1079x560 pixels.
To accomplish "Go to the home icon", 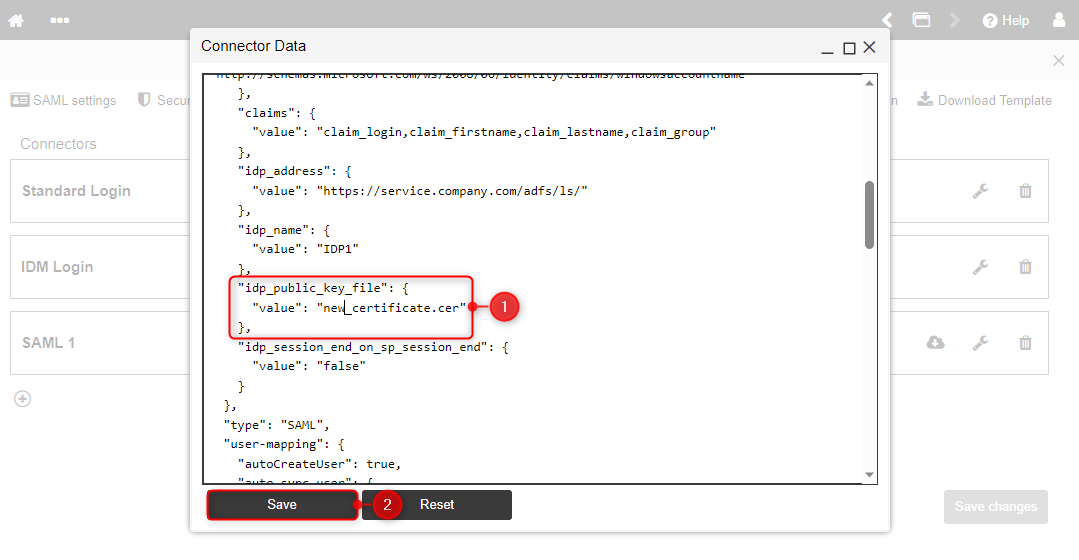I will click(x=16, y=21).
